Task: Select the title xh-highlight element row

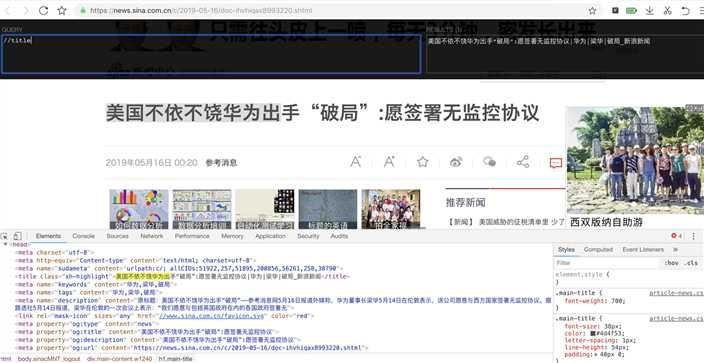Action: point(182,276)
